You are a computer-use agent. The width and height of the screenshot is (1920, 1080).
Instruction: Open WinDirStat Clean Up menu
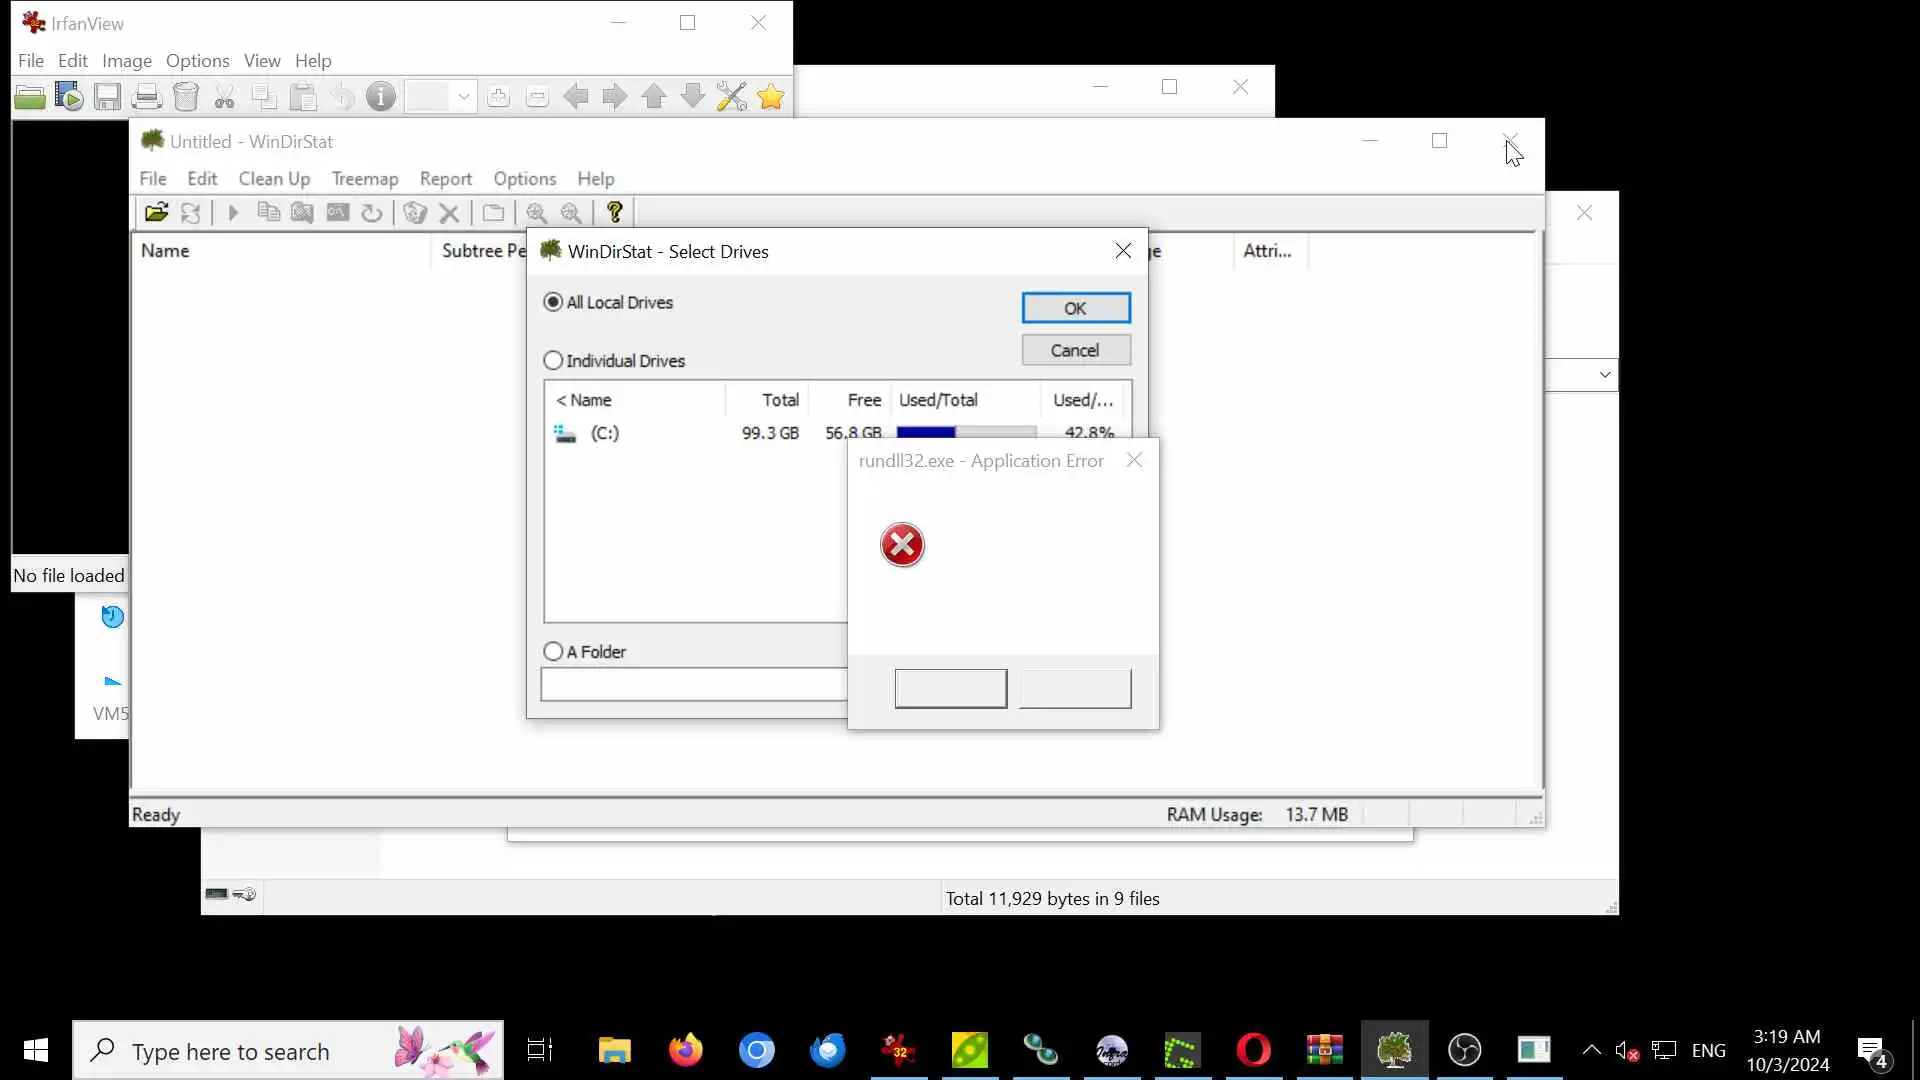[x=274, y=179]
